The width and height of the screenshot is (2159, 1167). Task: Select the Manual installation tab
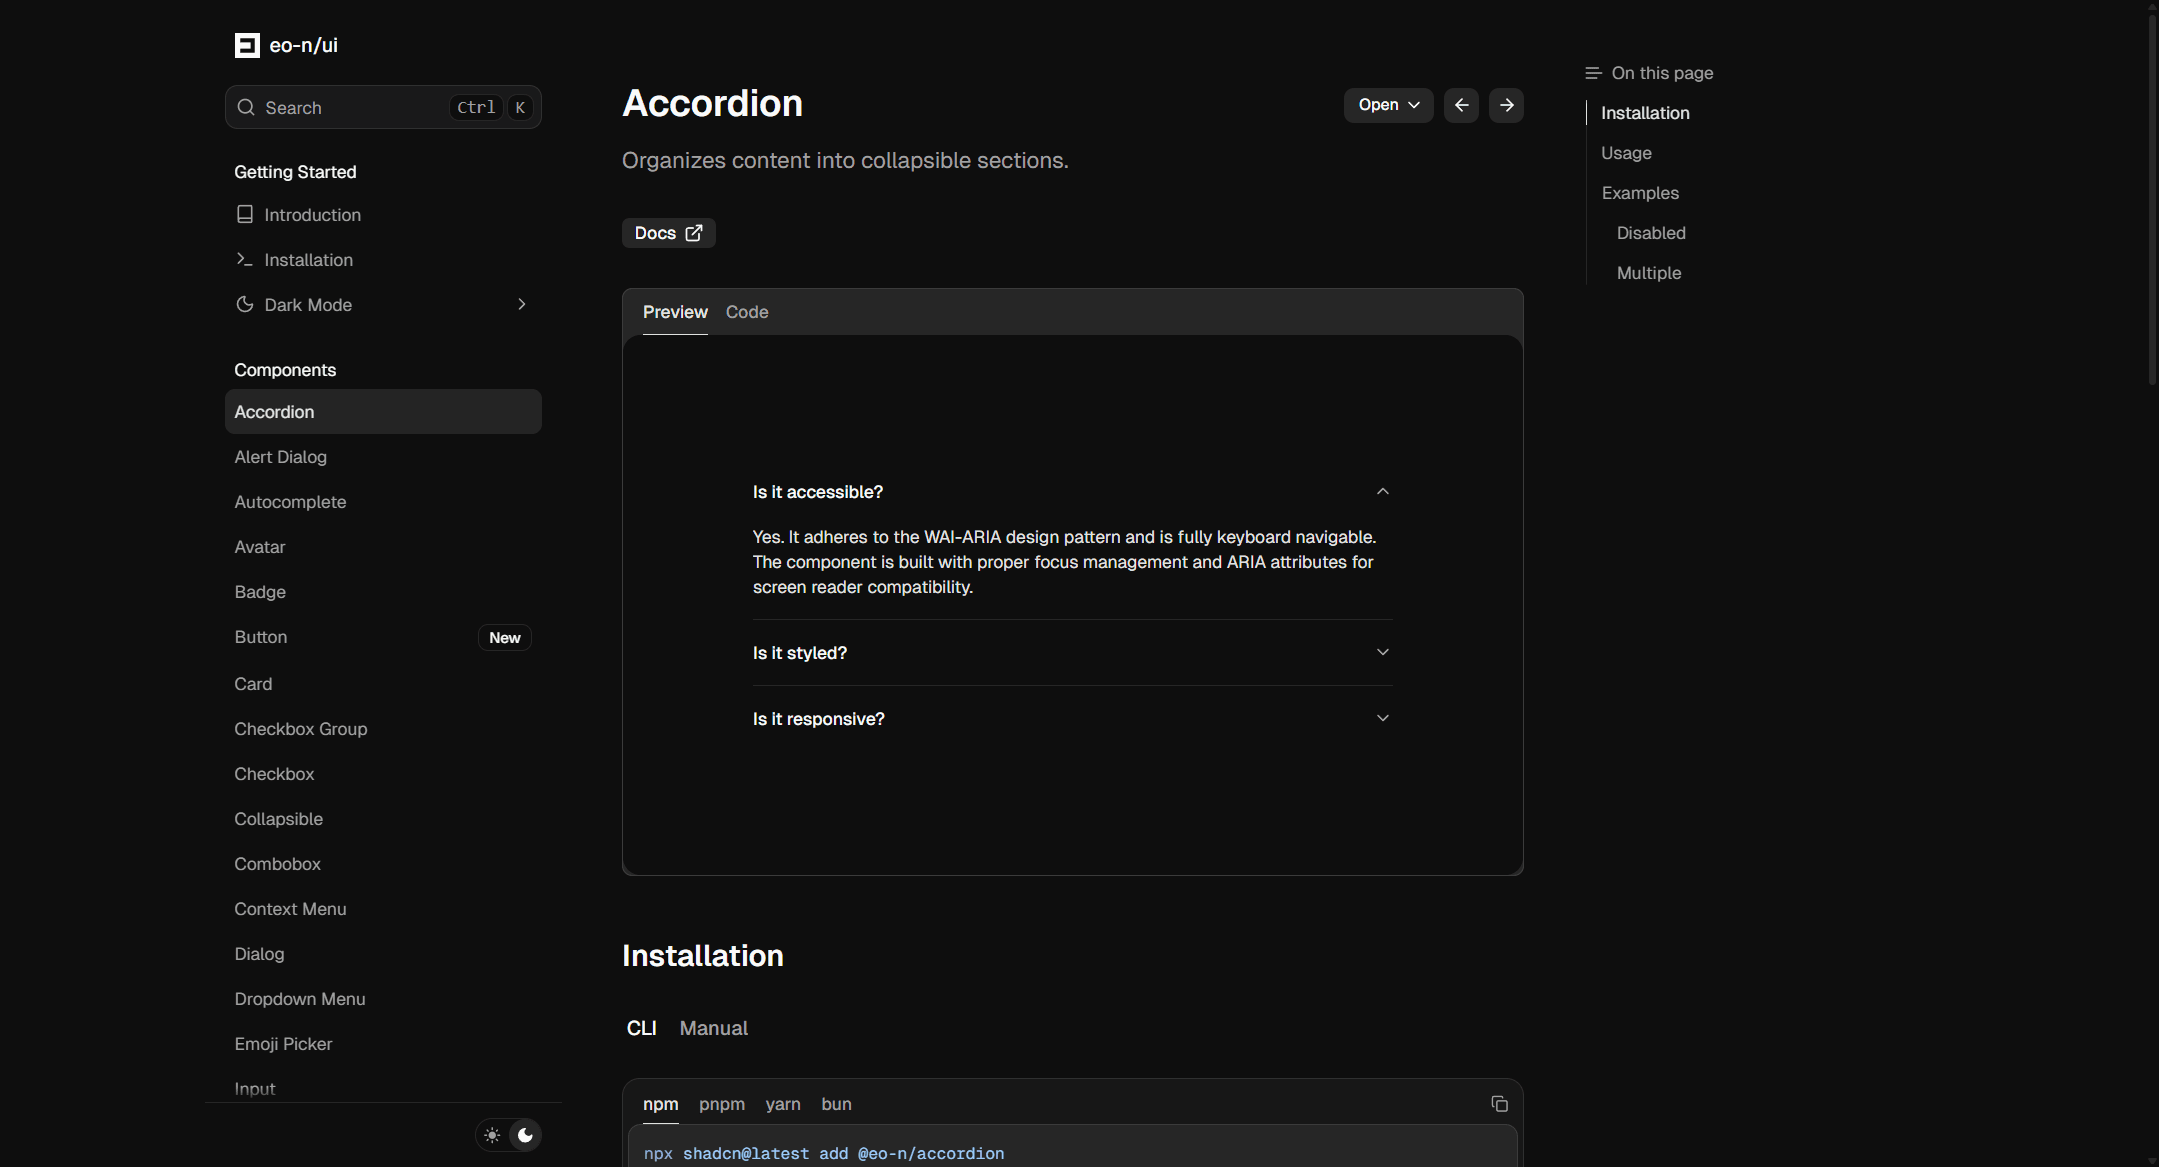(x=714, y=1028)
